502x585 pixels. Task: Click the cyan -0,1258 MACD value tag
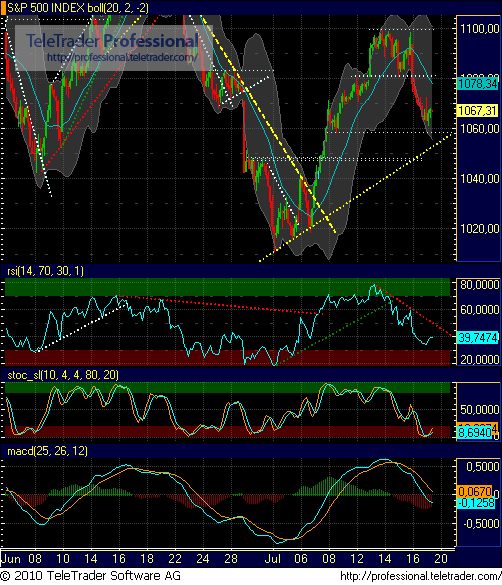tap(476, 503)
